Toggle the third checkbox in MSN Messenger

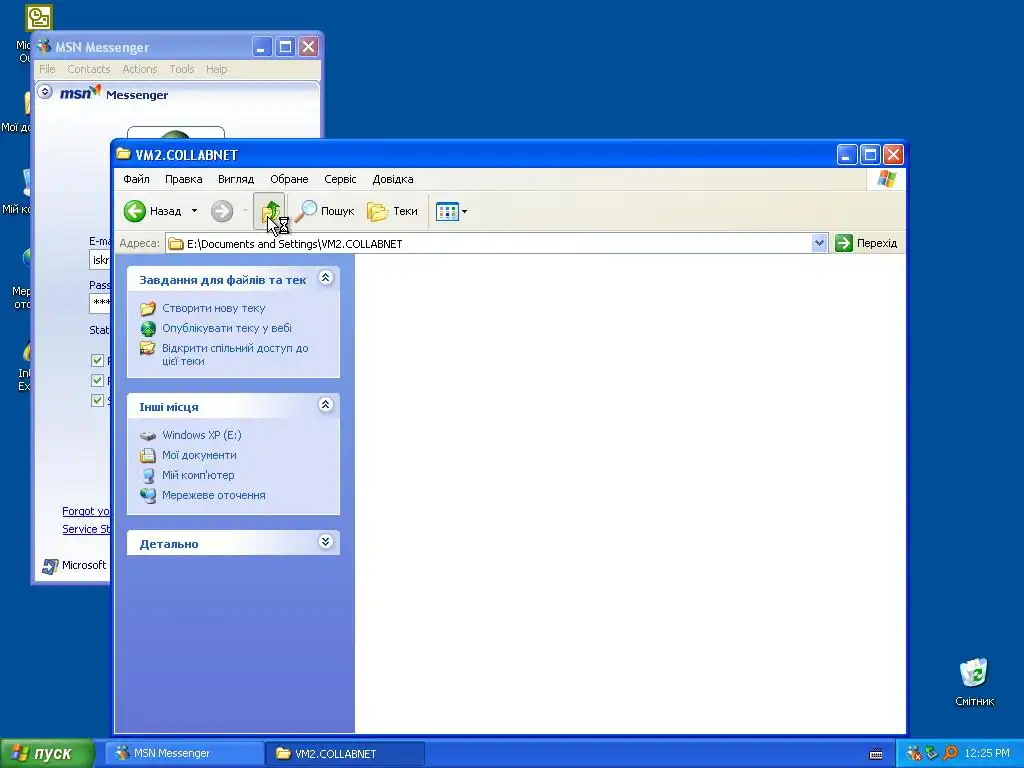(x=97, y=400)
